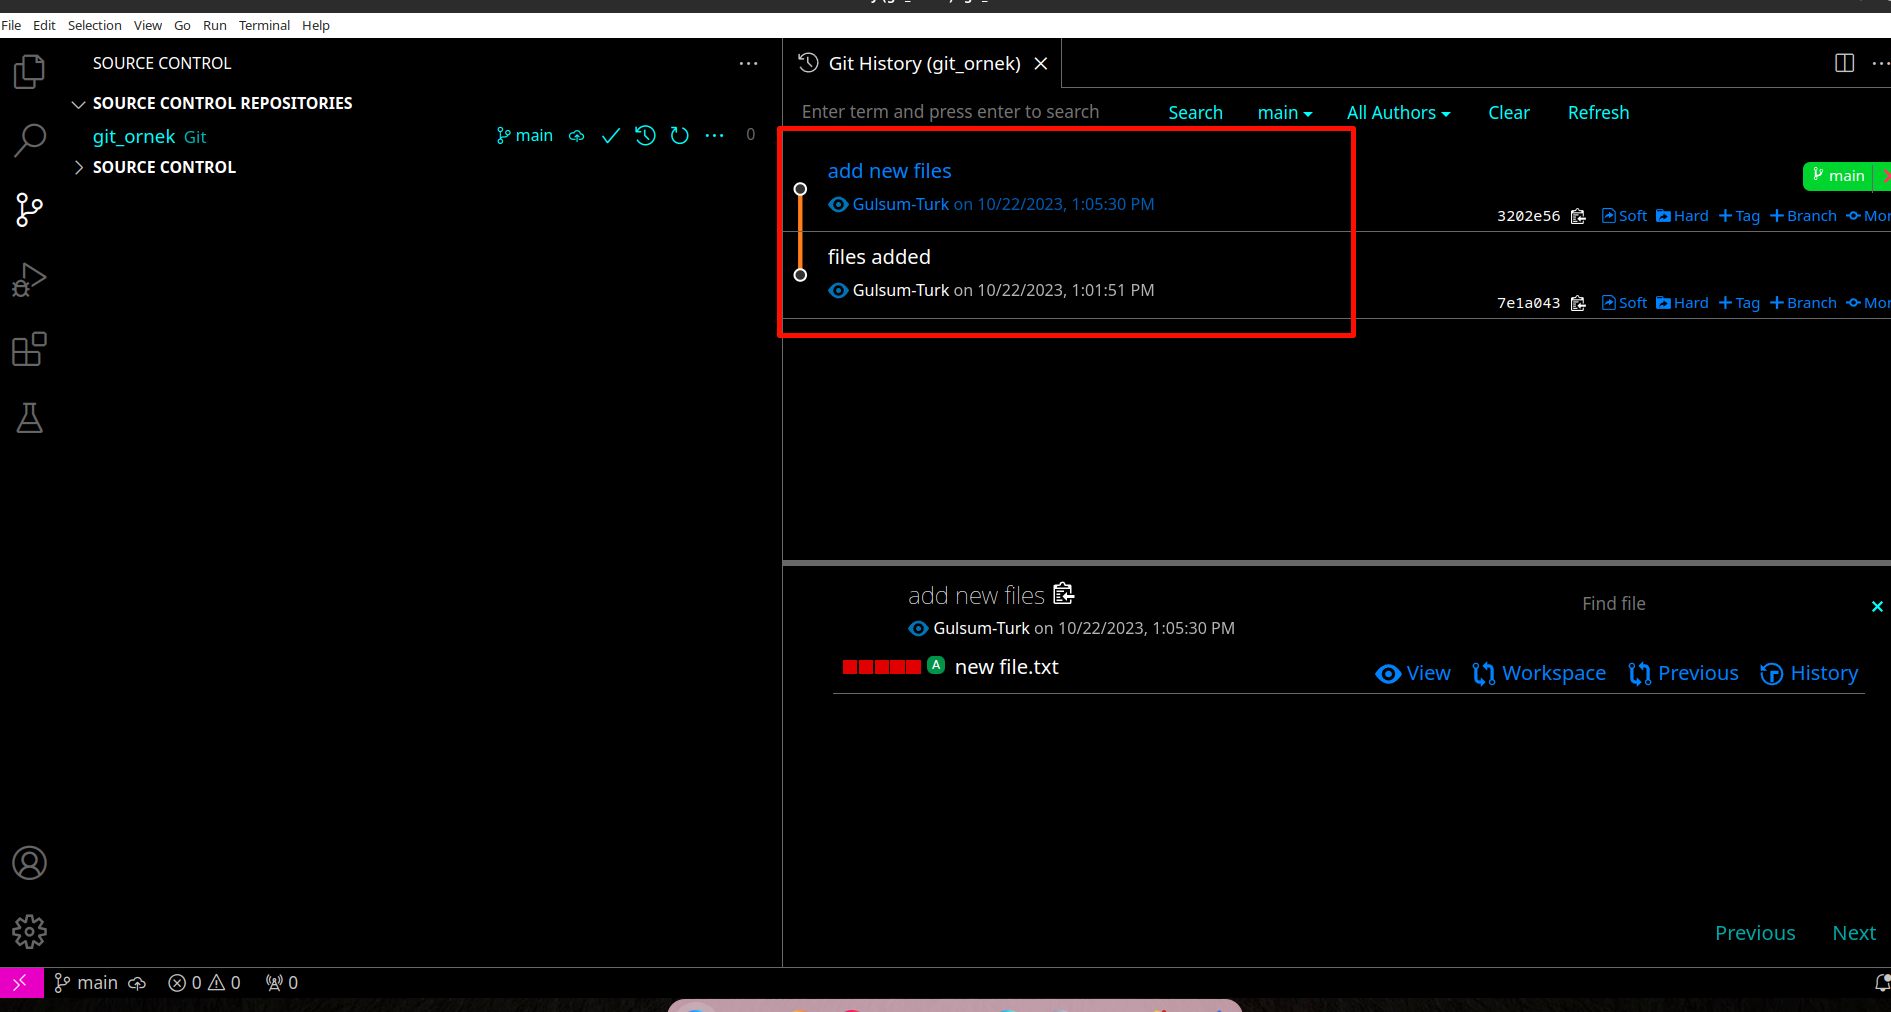This screenshot has width=1891, height=1012.
Task: Click the eye icon beside author in commit details
Action: [918, 628]
